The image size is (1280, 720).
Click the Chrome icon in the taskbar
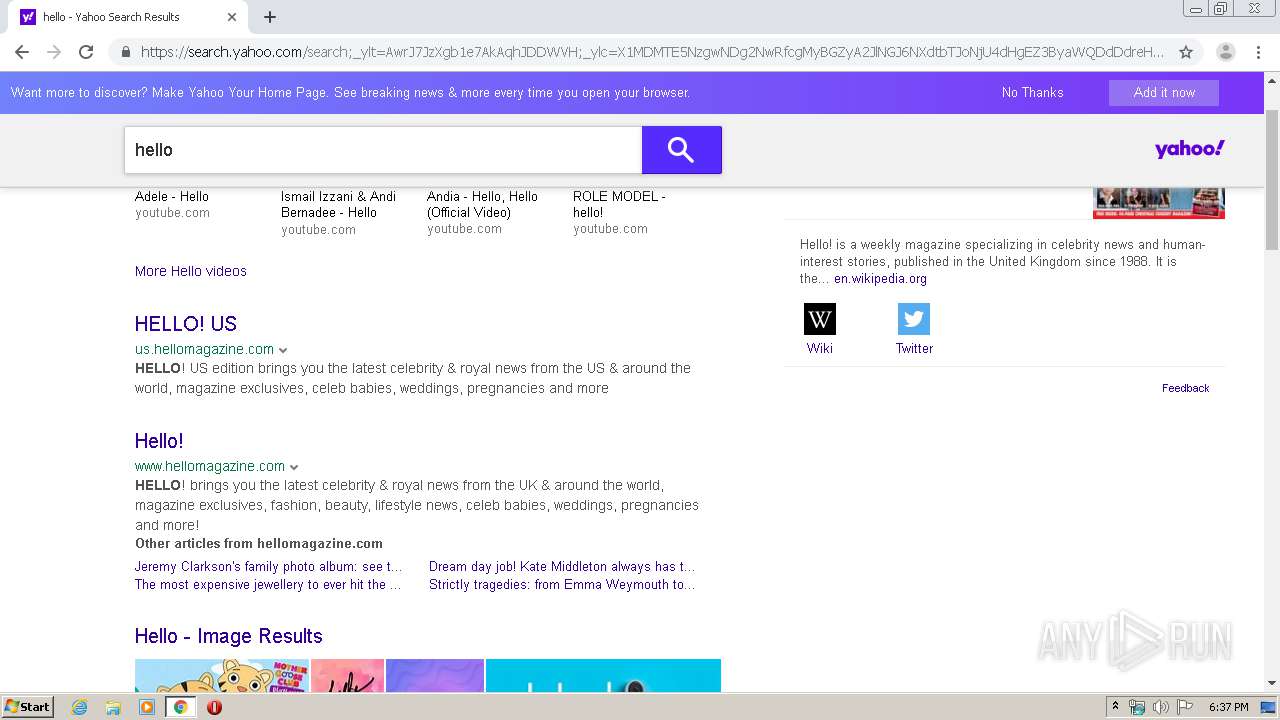pos(180,707)
